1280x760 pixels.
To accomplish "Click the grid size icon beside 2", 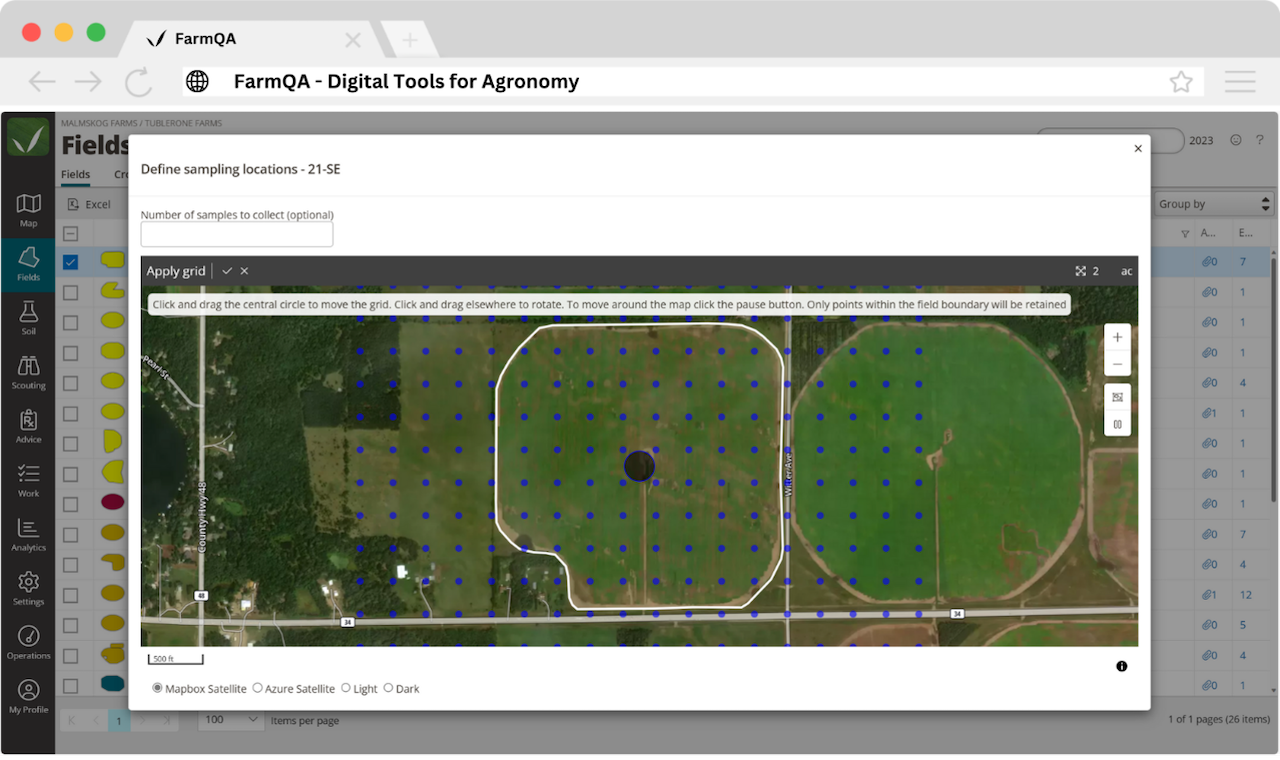I will pyautogui.click(x=1081, y=271).
